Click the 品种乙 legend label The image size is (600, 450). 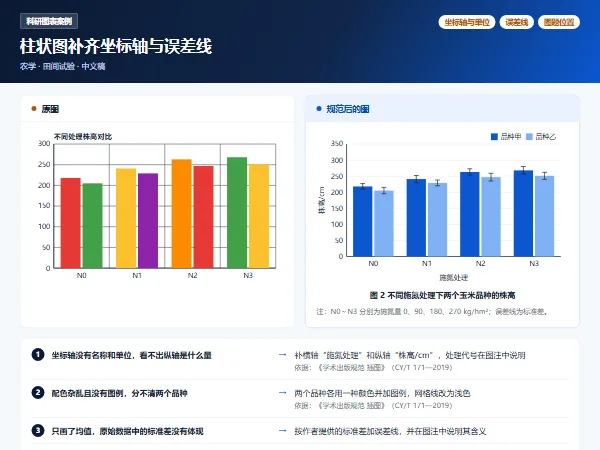pyautogui.click(x=546, y=137)
